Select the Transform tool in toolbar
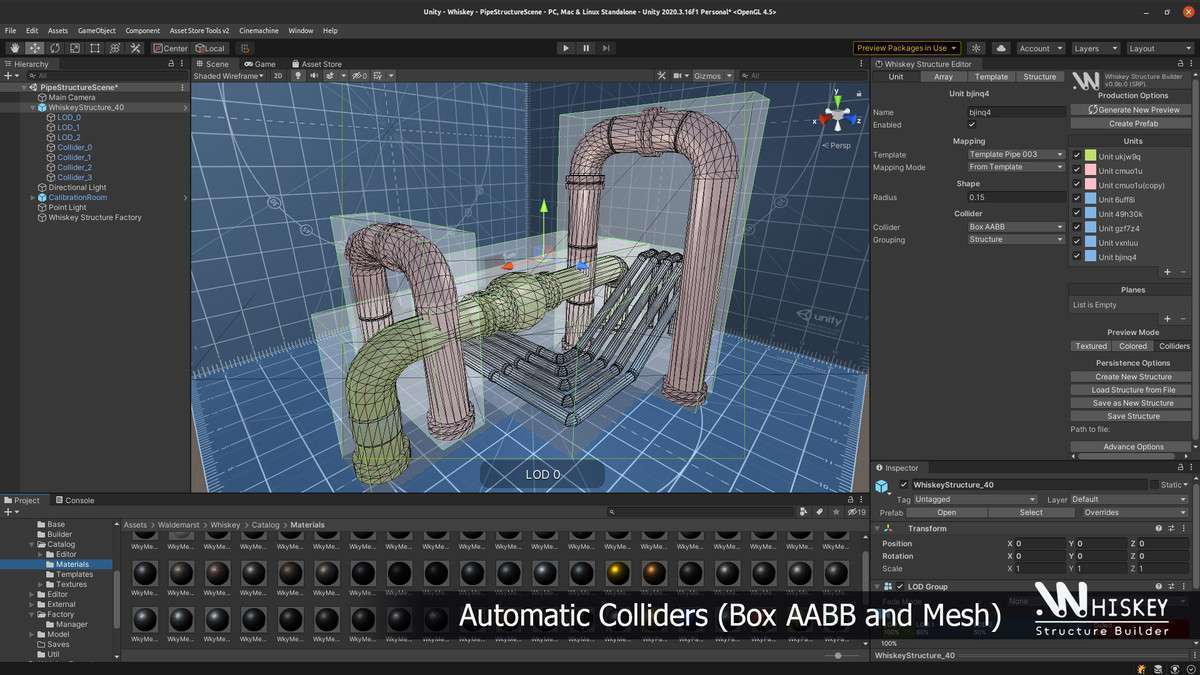 pos(114,48)
